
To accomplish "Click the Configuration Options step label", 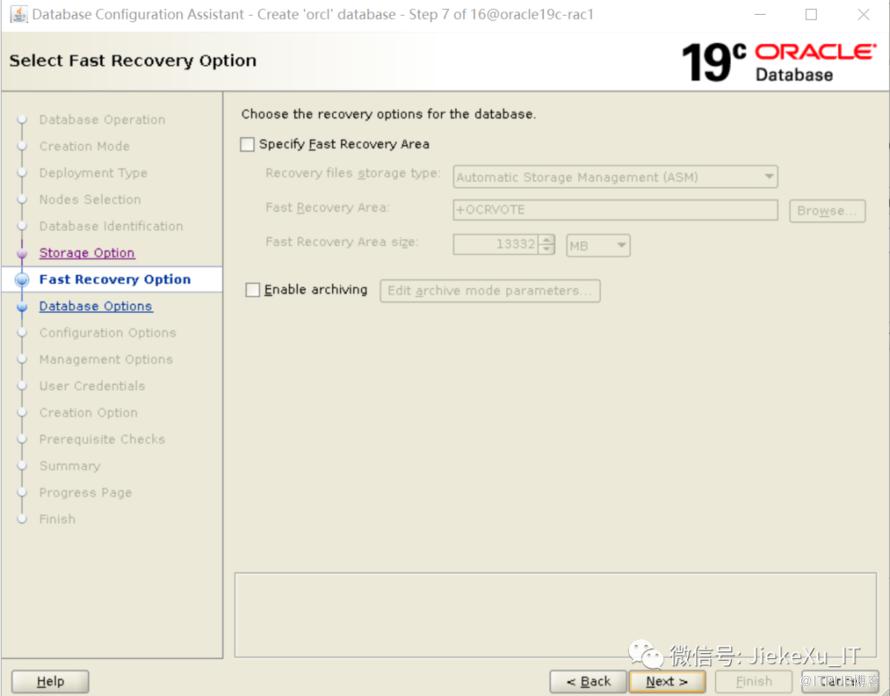I will click(107, 333).
